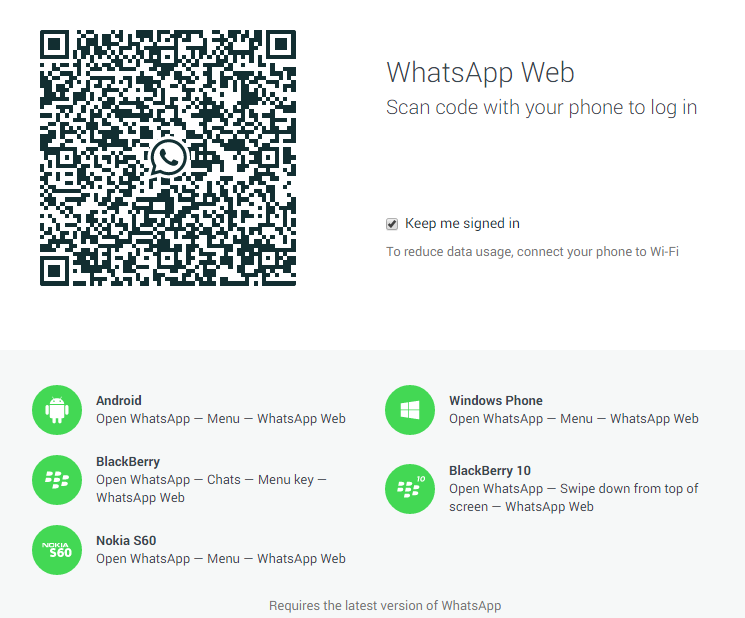Click the "BlackBerry" platform title
The width and height of the screenshot is (745, 618).
[128, 462]
